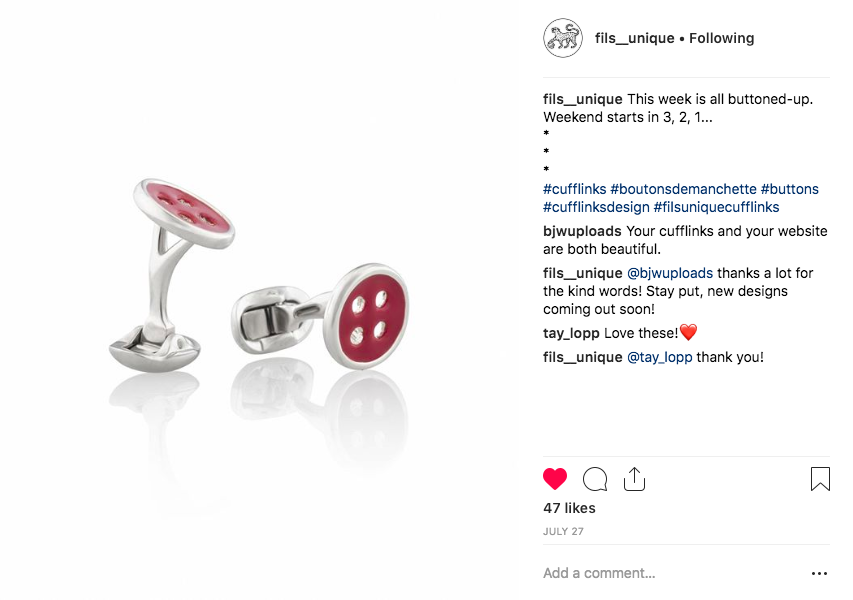The height and width of the screenshot is (600, 853).
Task: Open the three-dot more options menu
Action: (819, 573)
